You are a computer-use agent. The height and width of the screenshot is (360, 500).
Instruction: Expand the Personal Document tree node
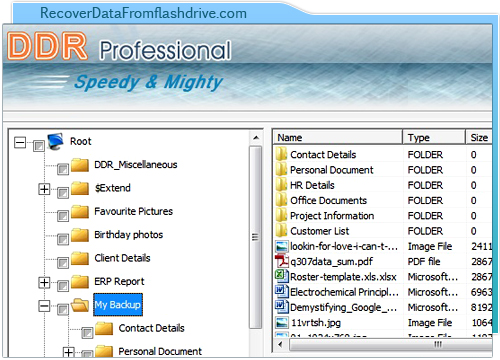[x=68, y=352]
